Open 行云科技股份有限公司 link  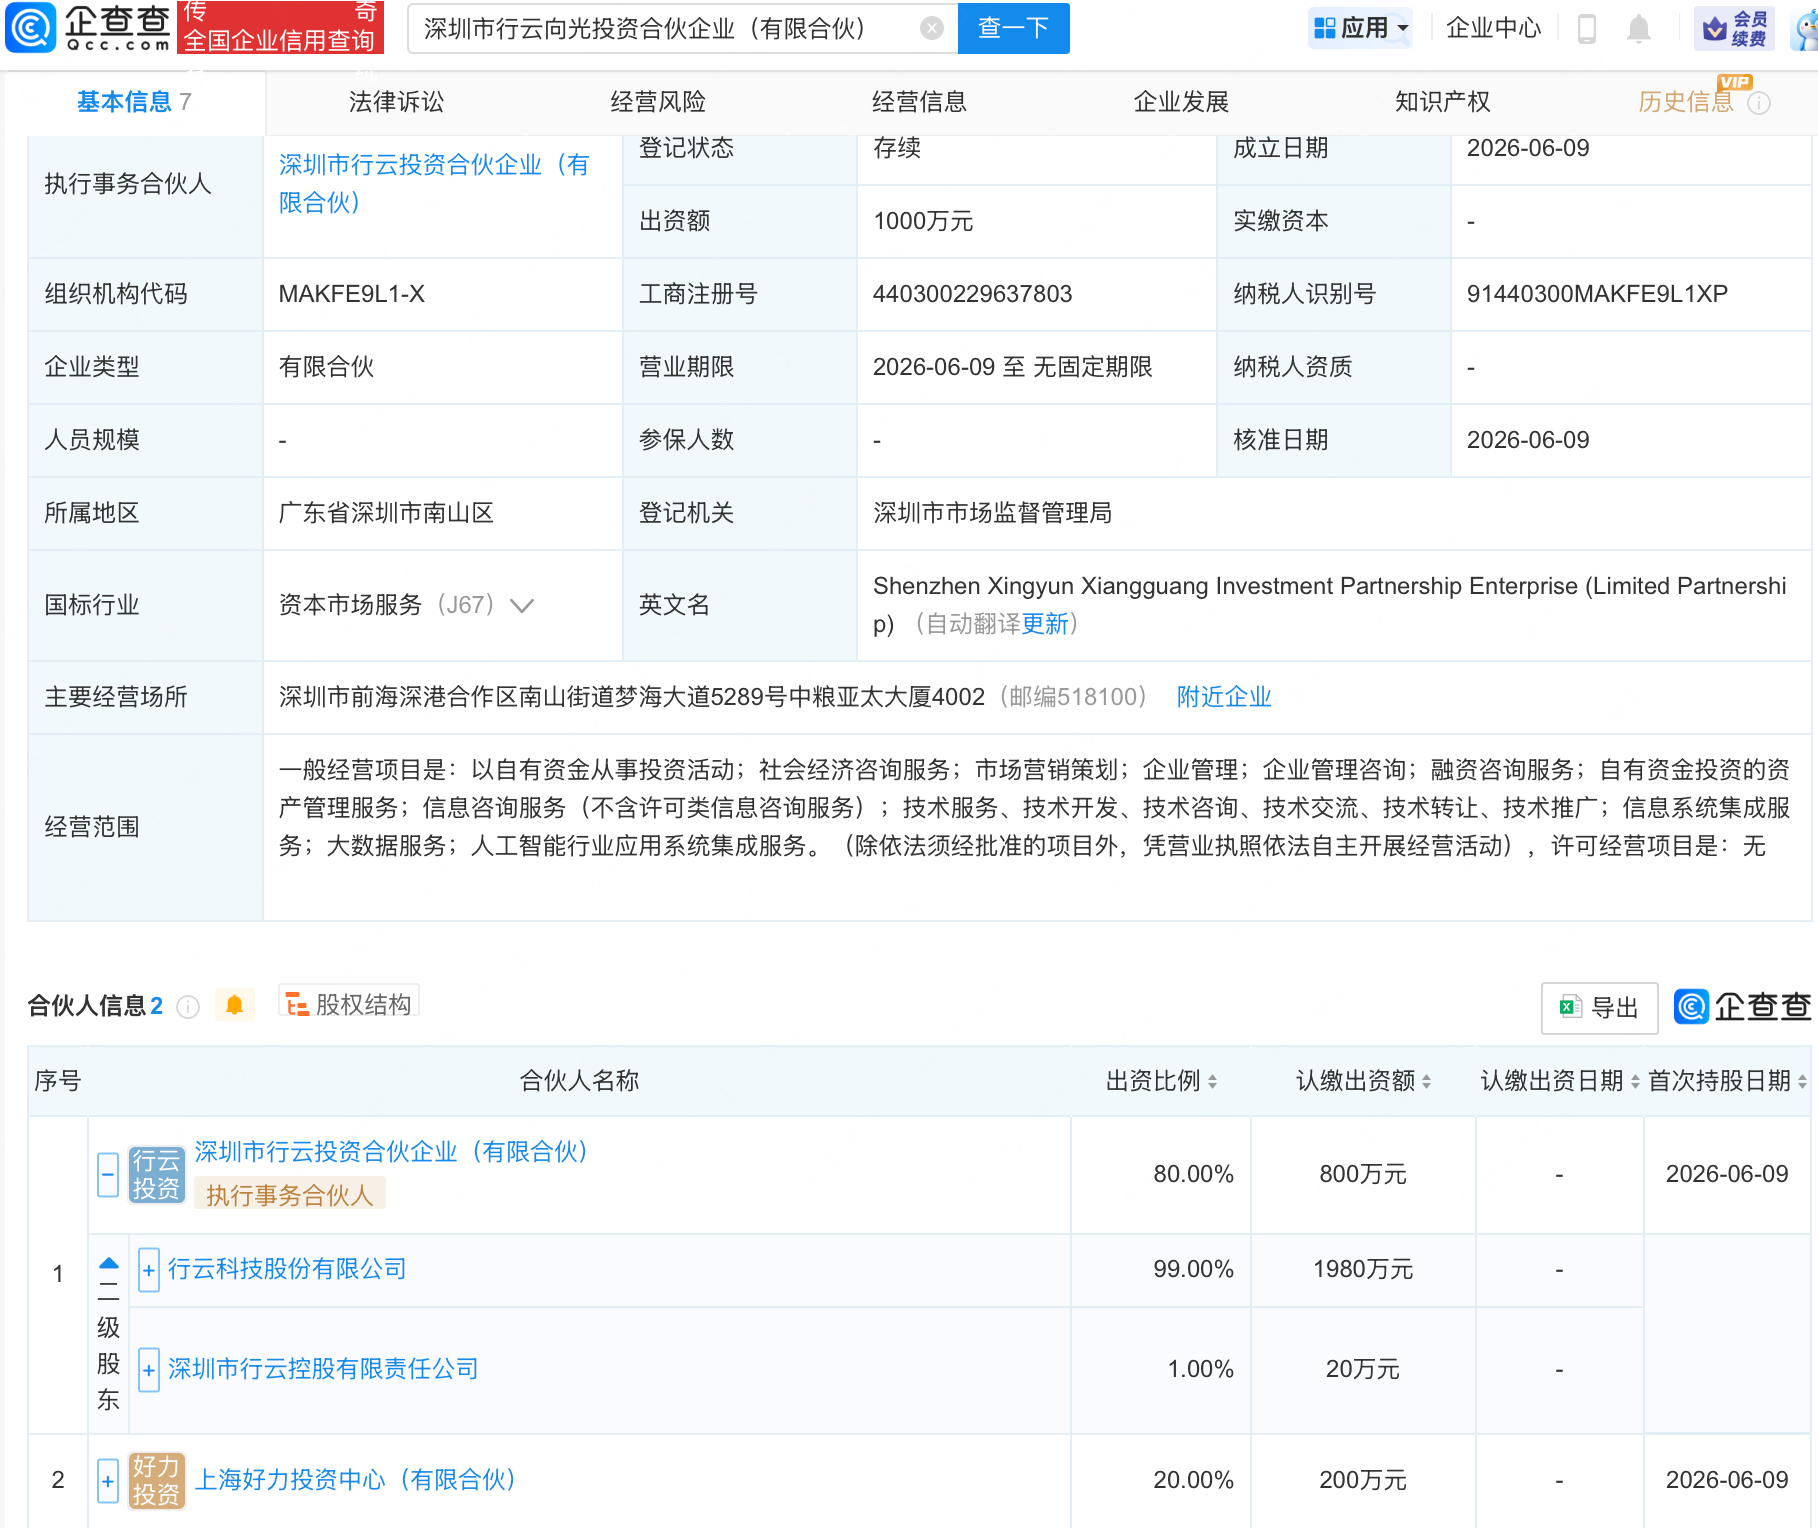(x=287, y=1269)
